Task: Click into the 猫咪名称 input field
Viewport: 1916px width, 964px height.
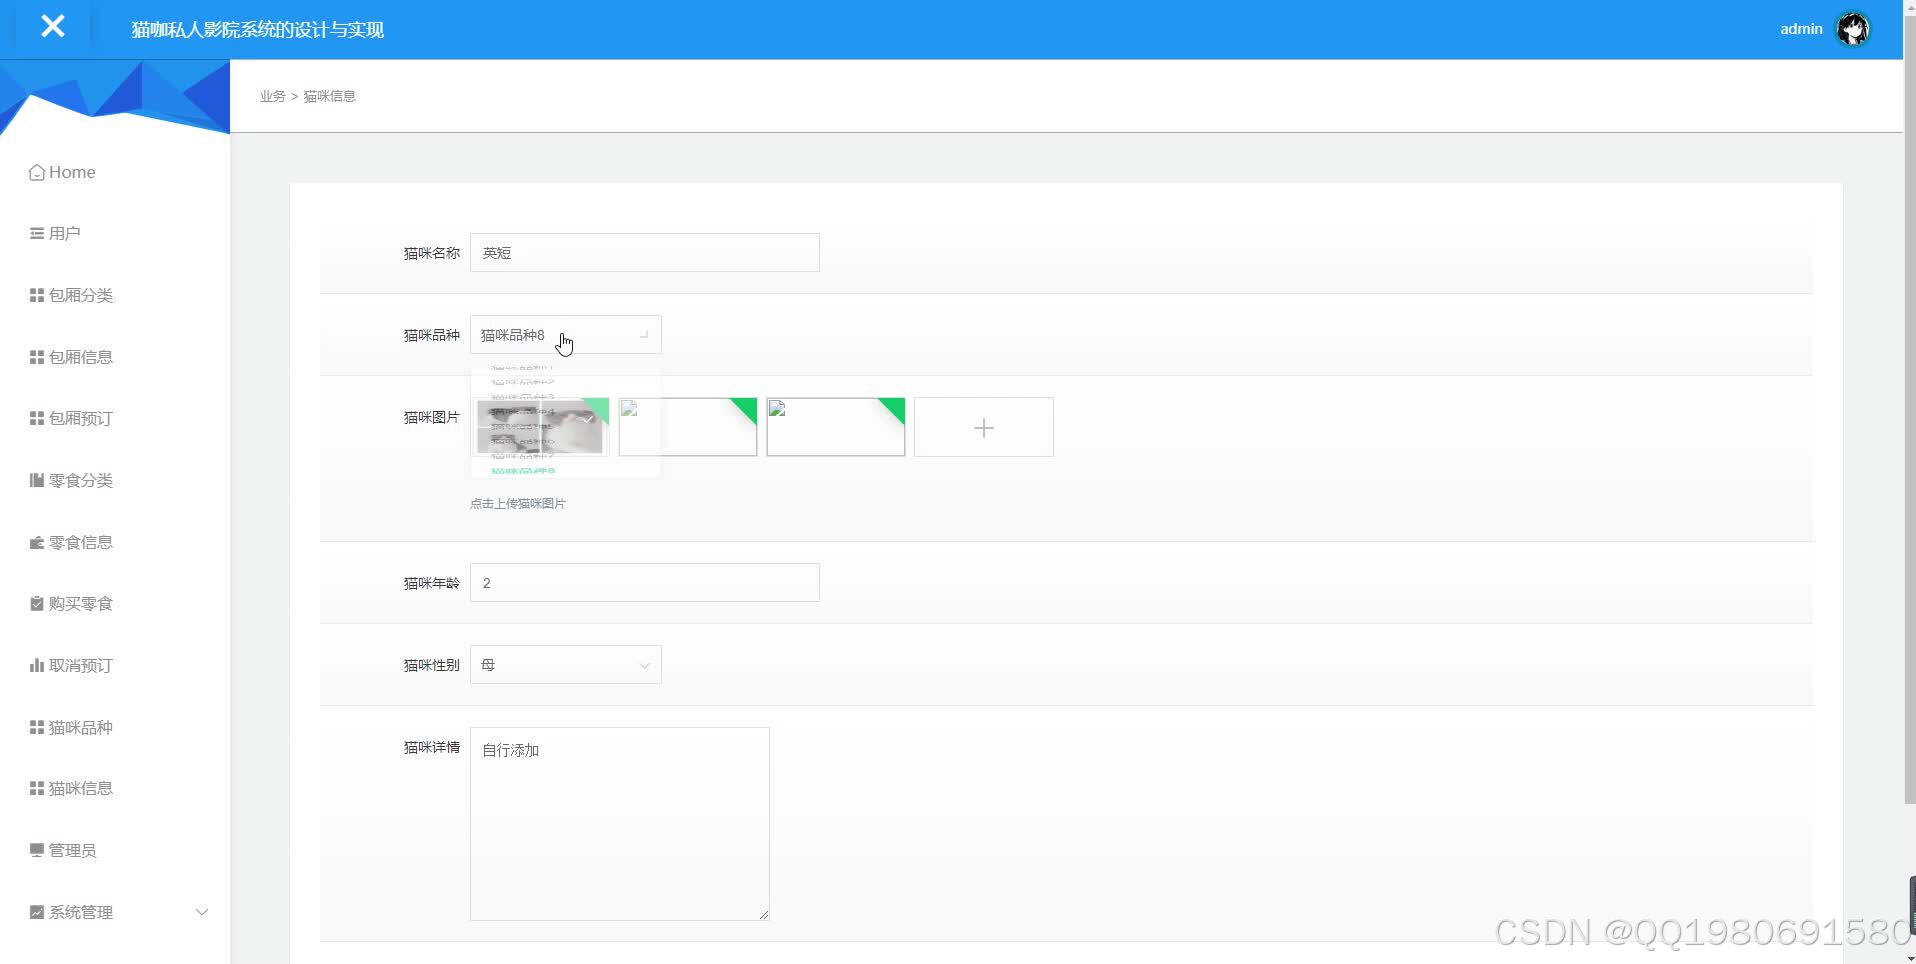Action: tap(645, 253)
